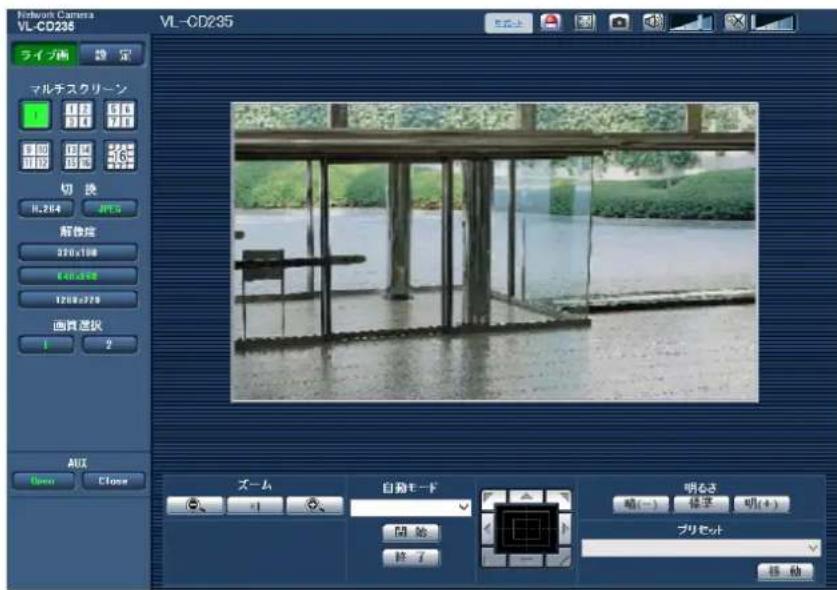Select single-screen layout 1
This screenshot has height=590, width=837.
(35, 115)
